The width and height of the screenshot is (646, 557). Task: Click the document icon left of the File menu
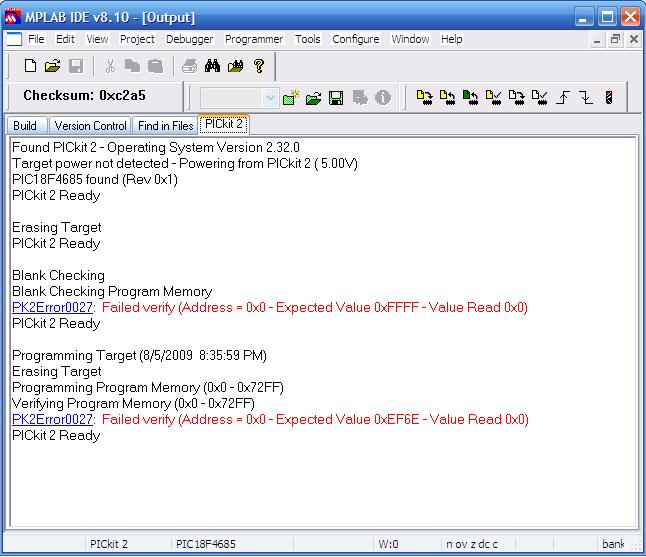[x=14, y=39]
